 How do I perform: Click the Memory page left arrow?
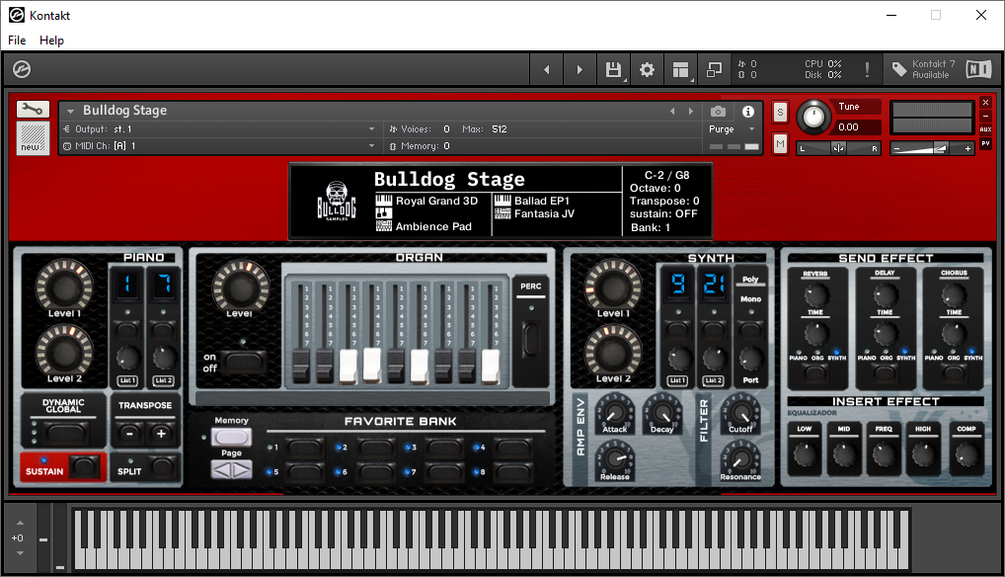[x=221, y=471]
